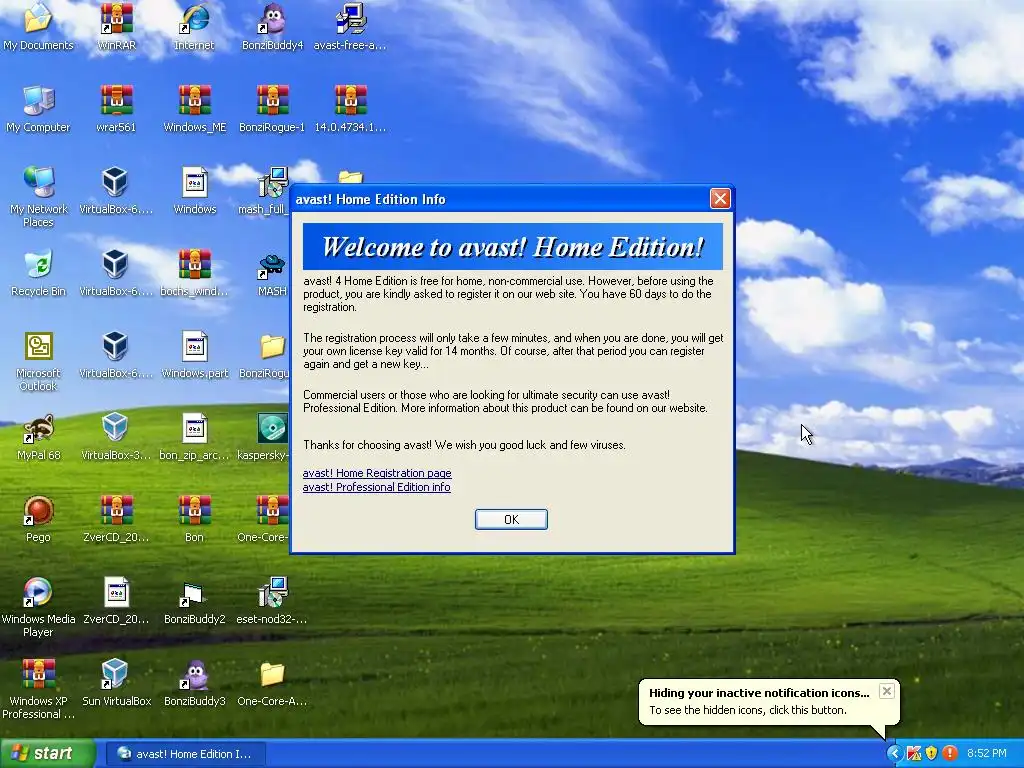Select BonziRogue-1 archive icon

[x=272, y=108]
